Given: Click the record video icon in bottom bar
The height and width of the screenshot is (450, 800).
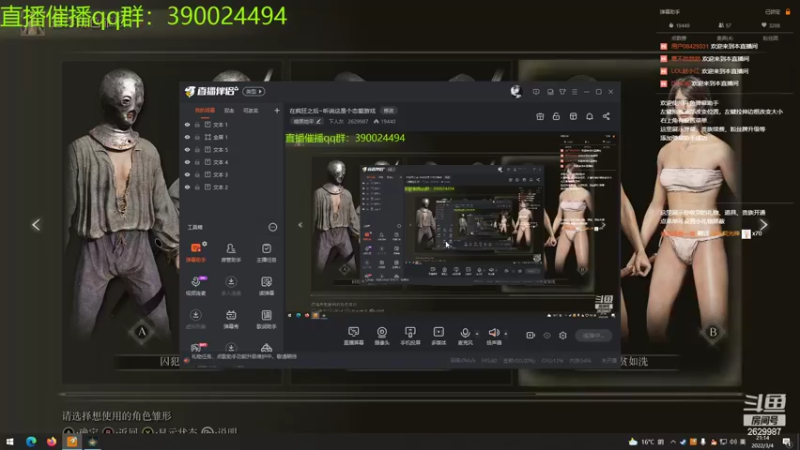Looking at the screenshot, I should pyautogui.click(x=531, y=335).
